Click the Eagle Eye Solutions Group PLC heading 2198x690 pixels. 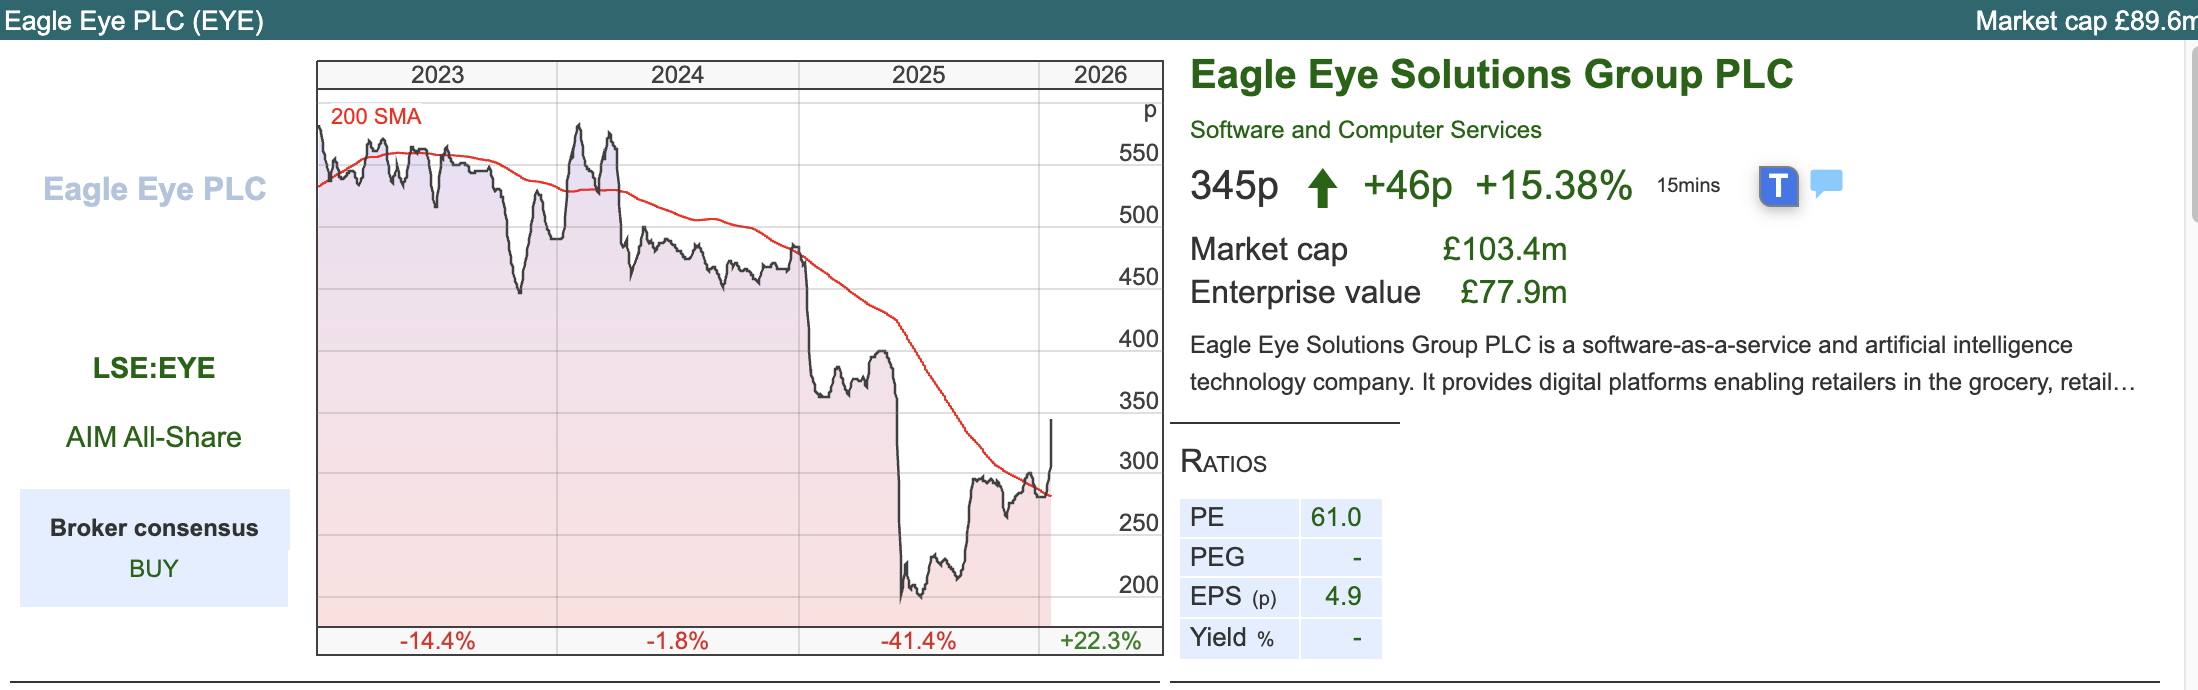[x=1491, y=75]
